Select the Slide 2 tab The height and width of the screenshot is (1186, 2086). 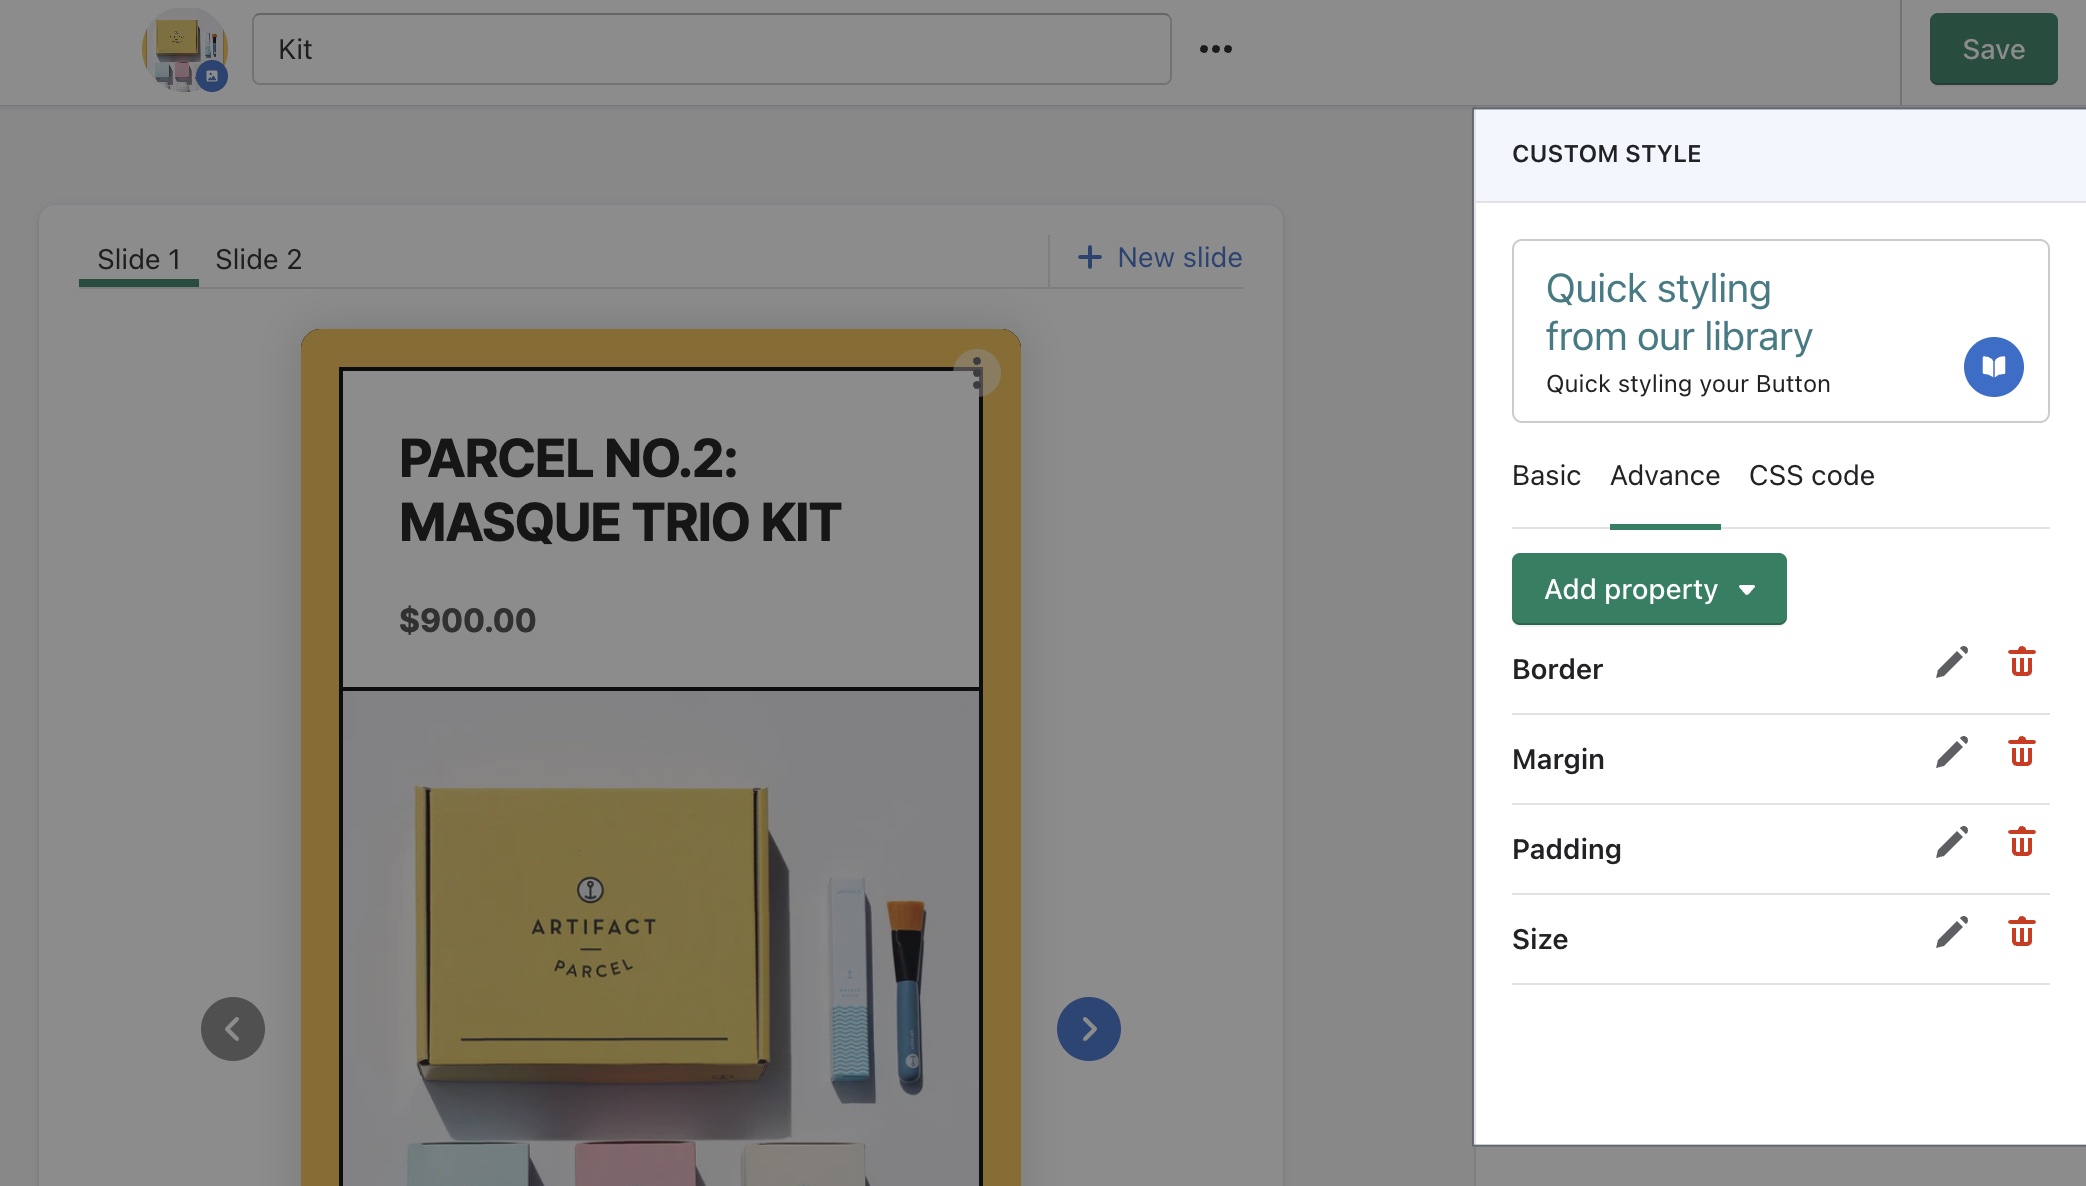click(258, 259)
